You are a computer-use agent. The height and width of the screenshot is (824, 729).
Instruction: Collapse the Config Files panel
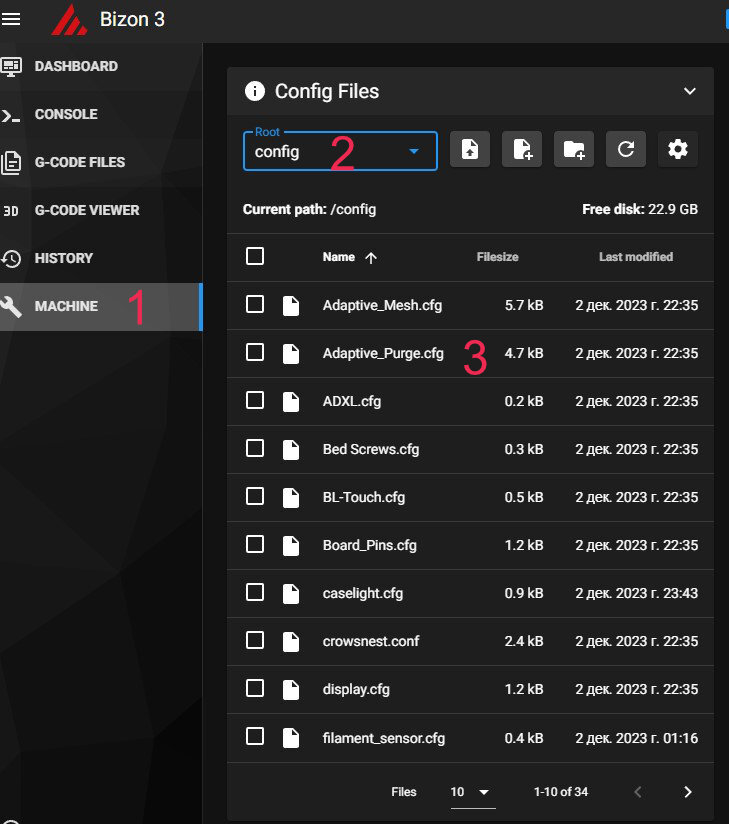pos(689,91)
